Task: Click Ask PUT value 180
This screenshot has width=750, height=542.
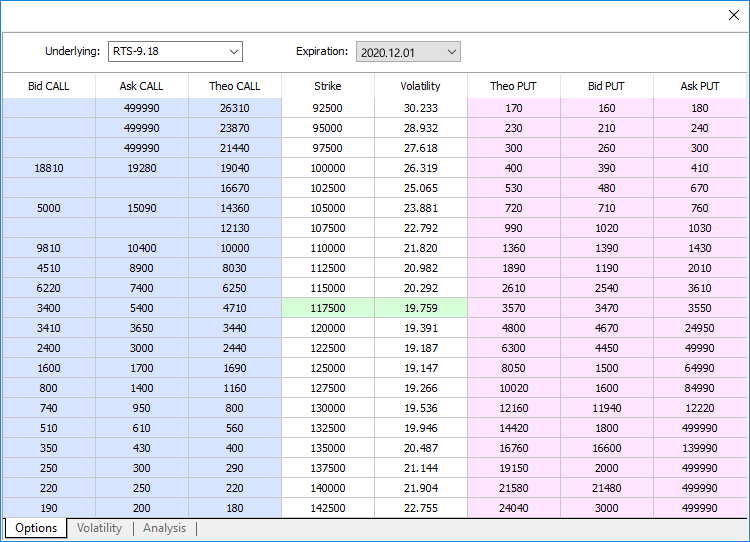Action: [700, 108]
